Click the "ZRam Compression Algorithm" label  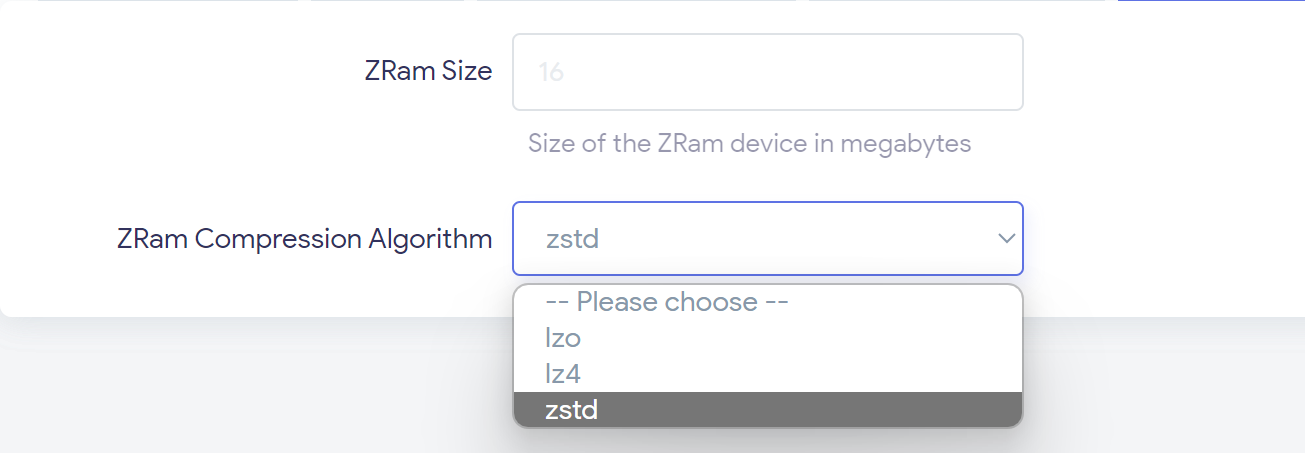point(304,239)
